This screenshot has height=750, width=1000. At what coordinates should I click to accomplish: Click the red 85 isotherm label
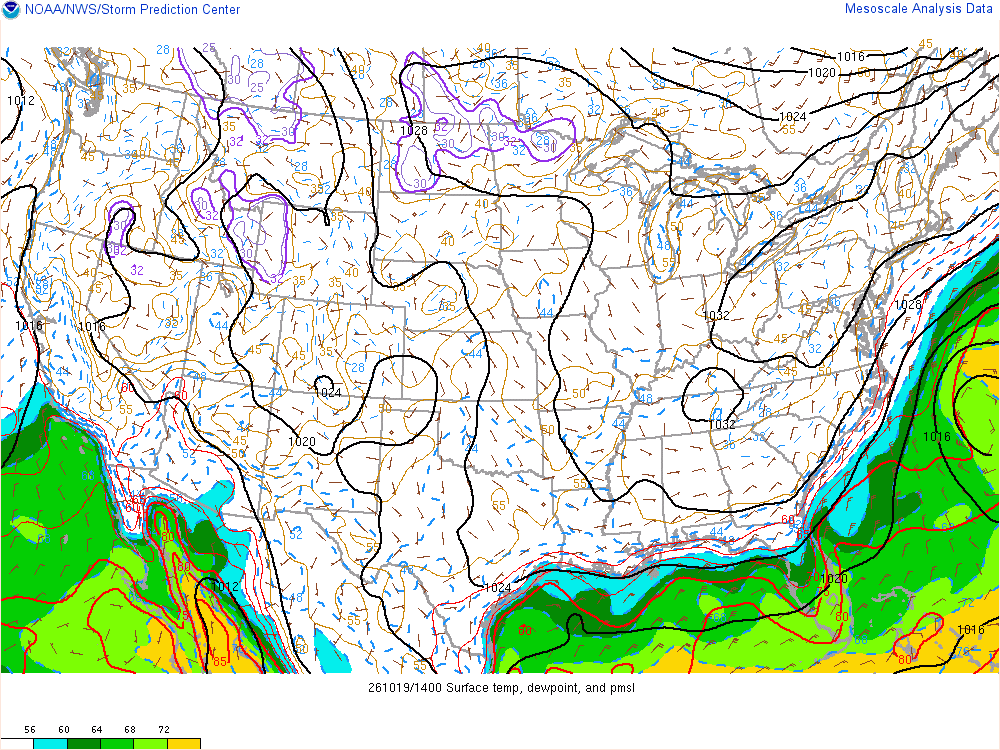(219, 661)
